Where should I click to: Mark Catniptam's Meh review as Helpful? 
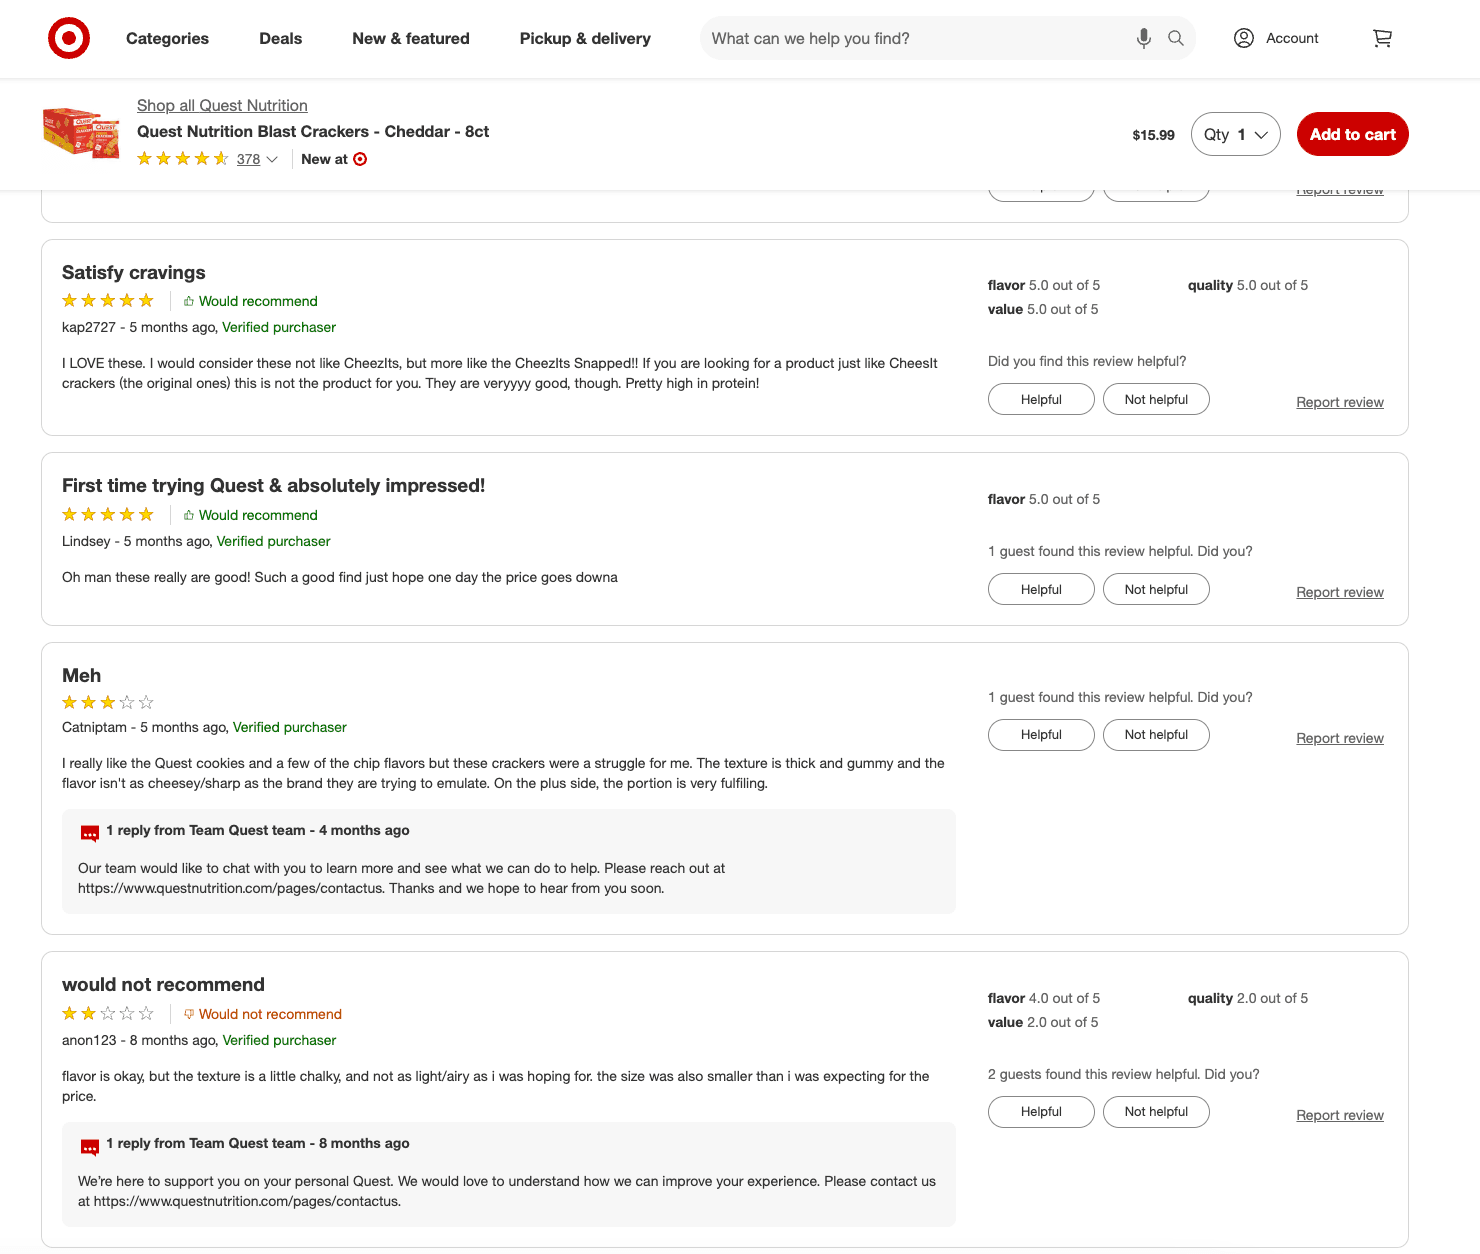pos(1041,735)
